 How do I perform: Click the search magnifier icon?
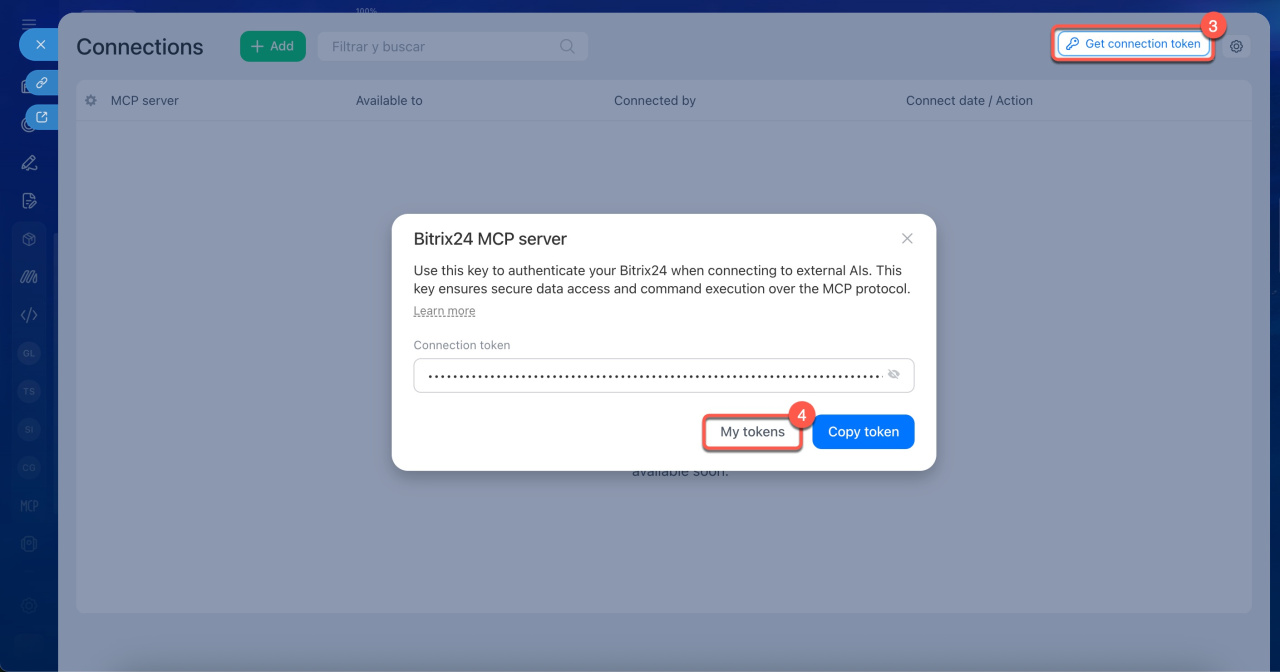point(567,46)
